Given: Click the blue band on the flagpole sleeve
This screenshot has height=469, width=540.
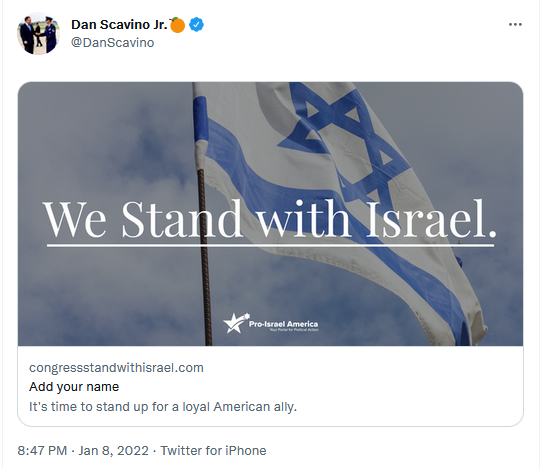Looking at the screenshot, I should pos(200,119).
